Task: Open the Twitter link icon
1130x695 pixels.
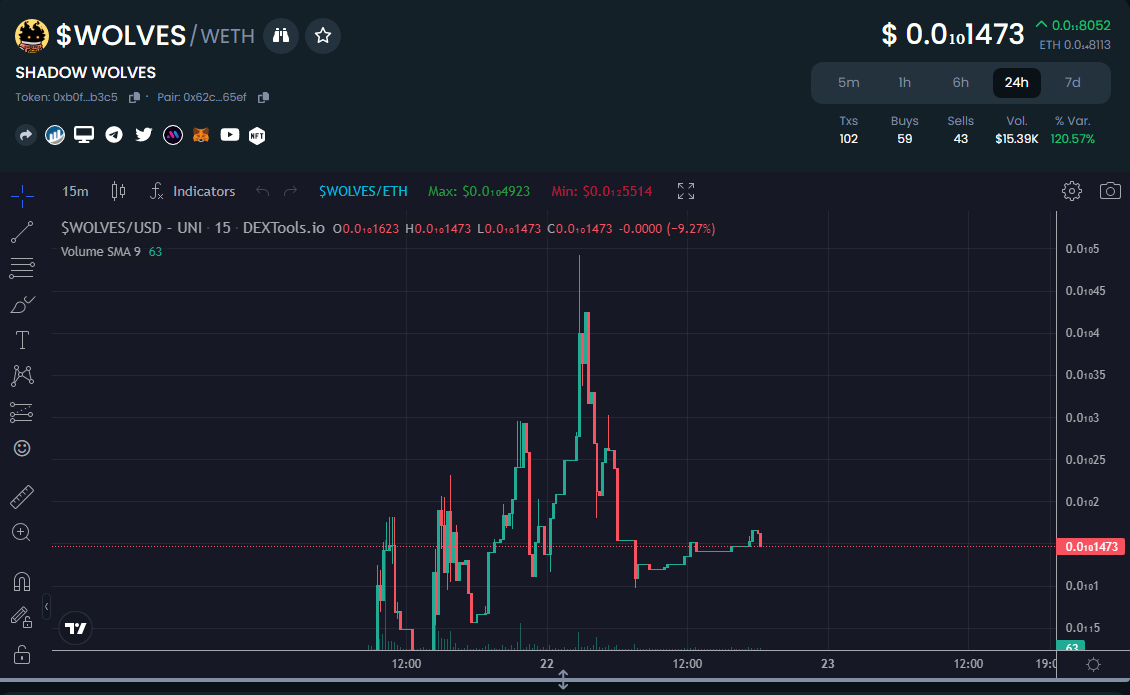Action: tap(143, 135)
